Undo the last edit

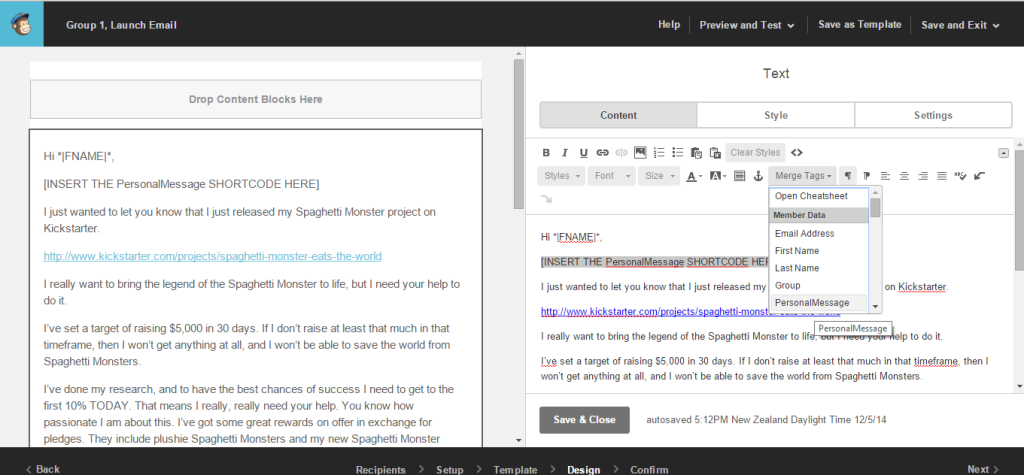pos(979,176)
